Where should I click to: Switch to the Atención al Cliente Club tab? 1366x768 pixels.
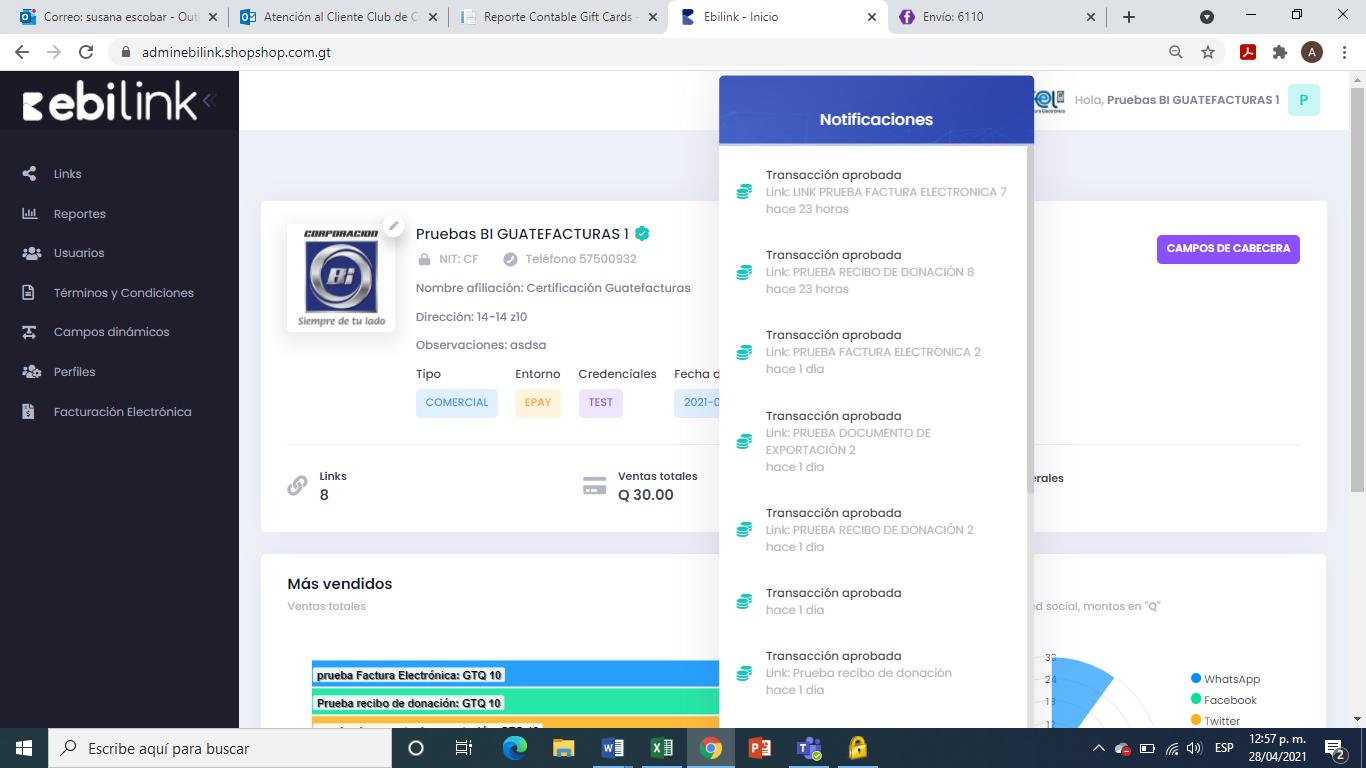click(338, 17)
